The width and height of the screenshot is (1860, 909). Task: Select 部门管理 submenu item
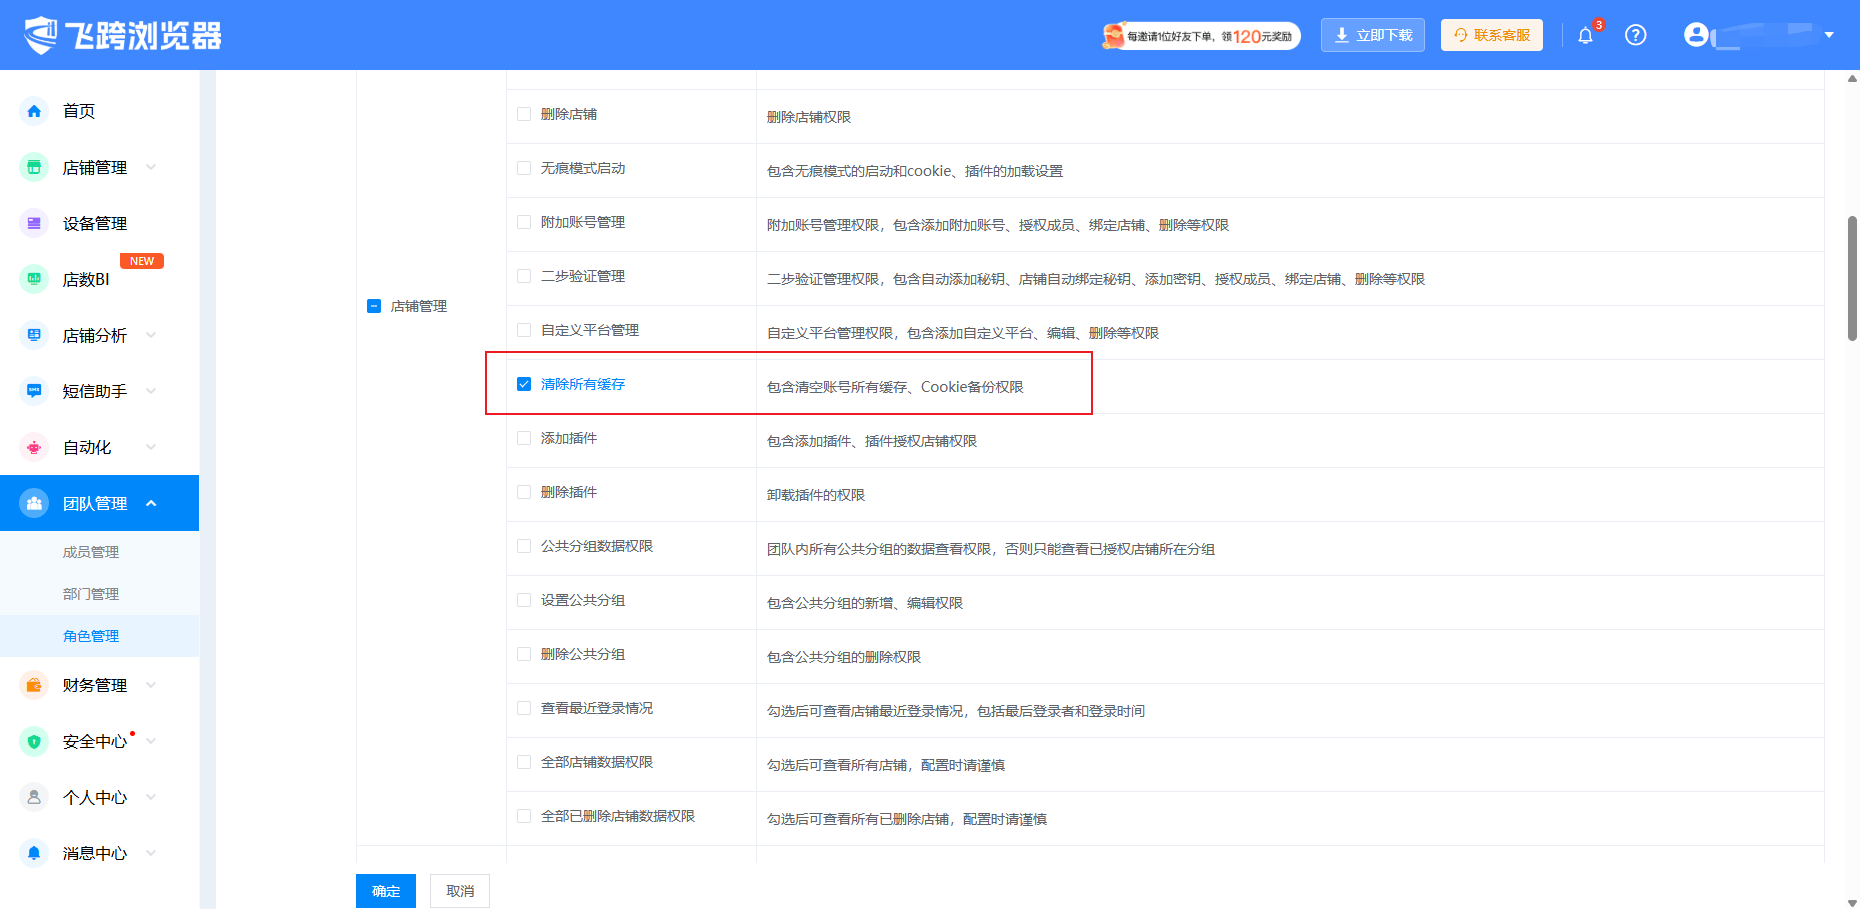coord(91,594)
